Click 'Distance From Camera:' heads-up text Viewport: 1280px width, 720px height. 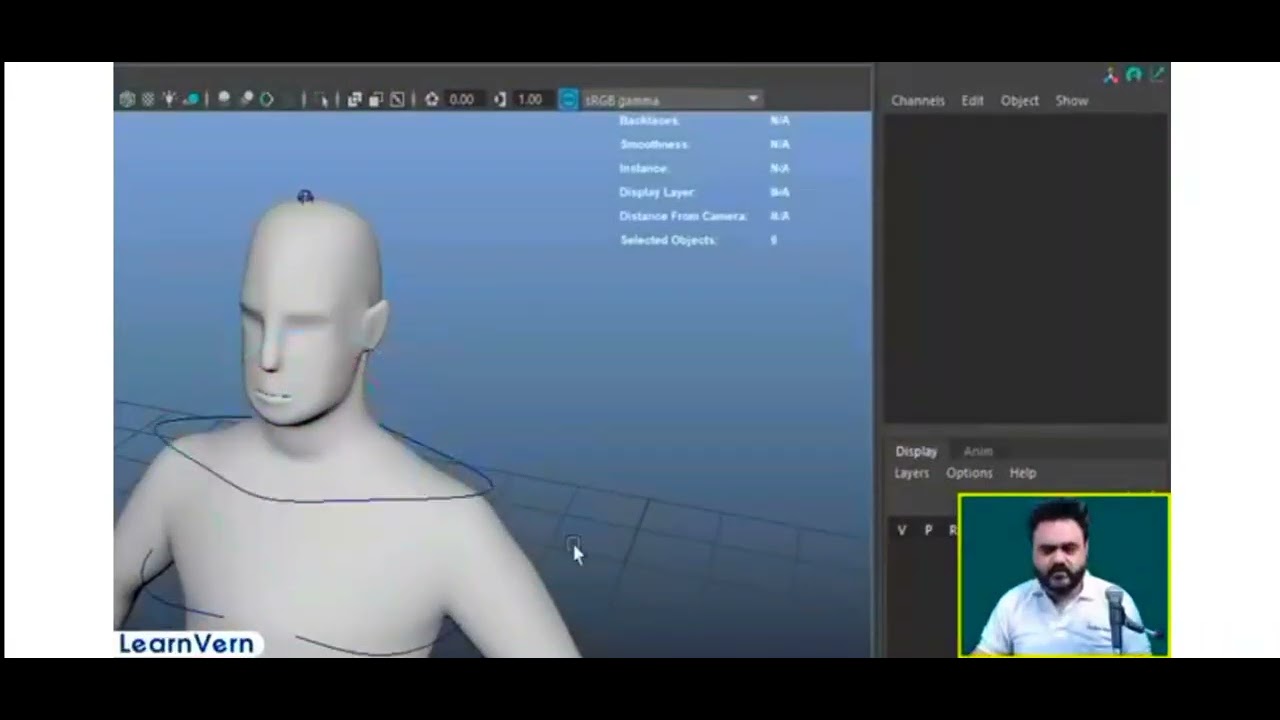683,216
